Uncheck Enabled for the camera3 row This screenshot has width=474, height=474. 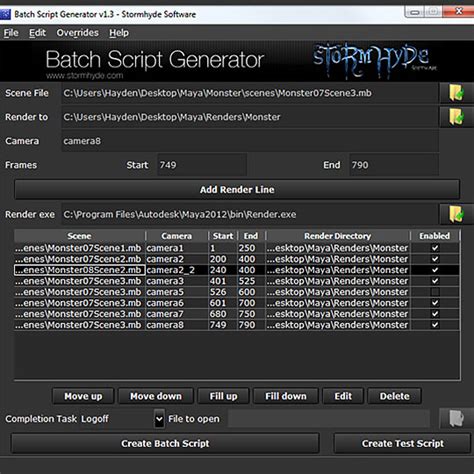point(435,281)
